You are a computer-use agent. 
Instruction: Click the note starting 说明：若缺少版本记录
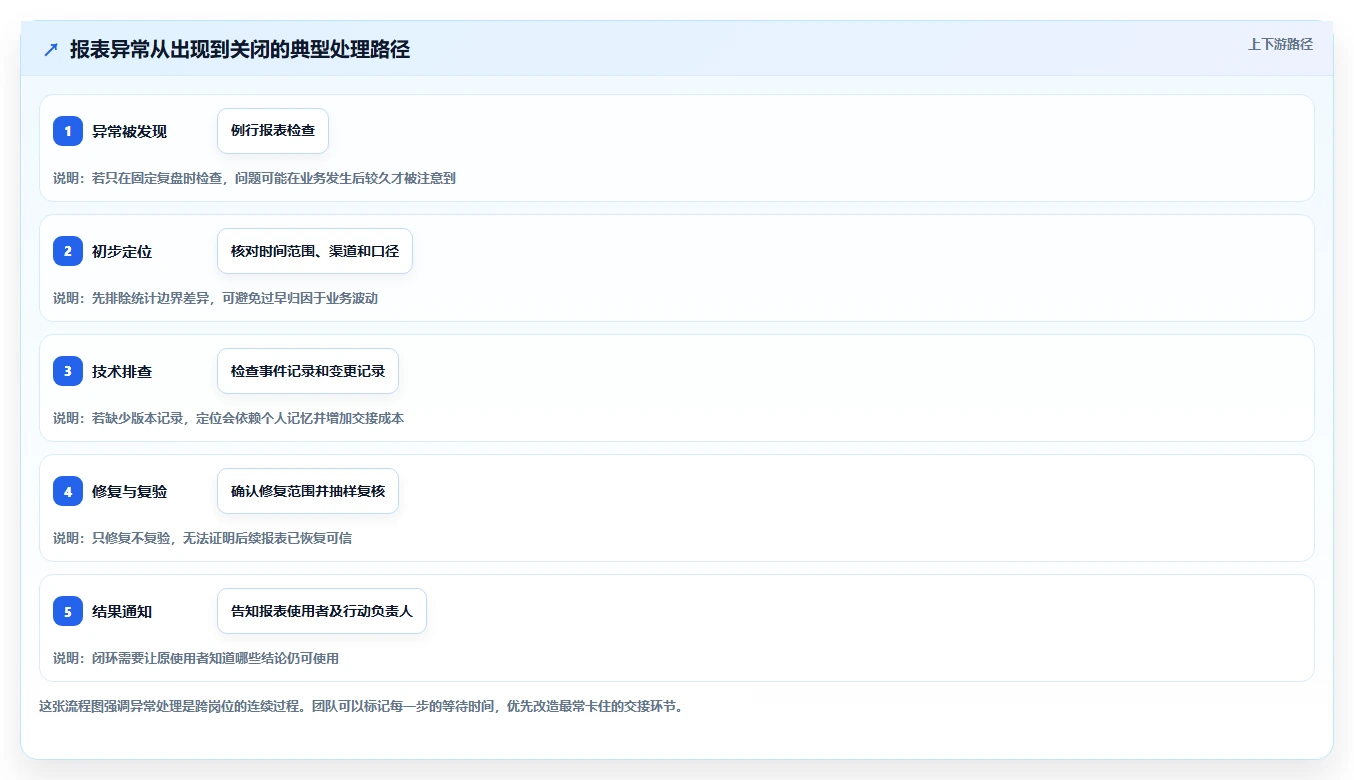228,418
